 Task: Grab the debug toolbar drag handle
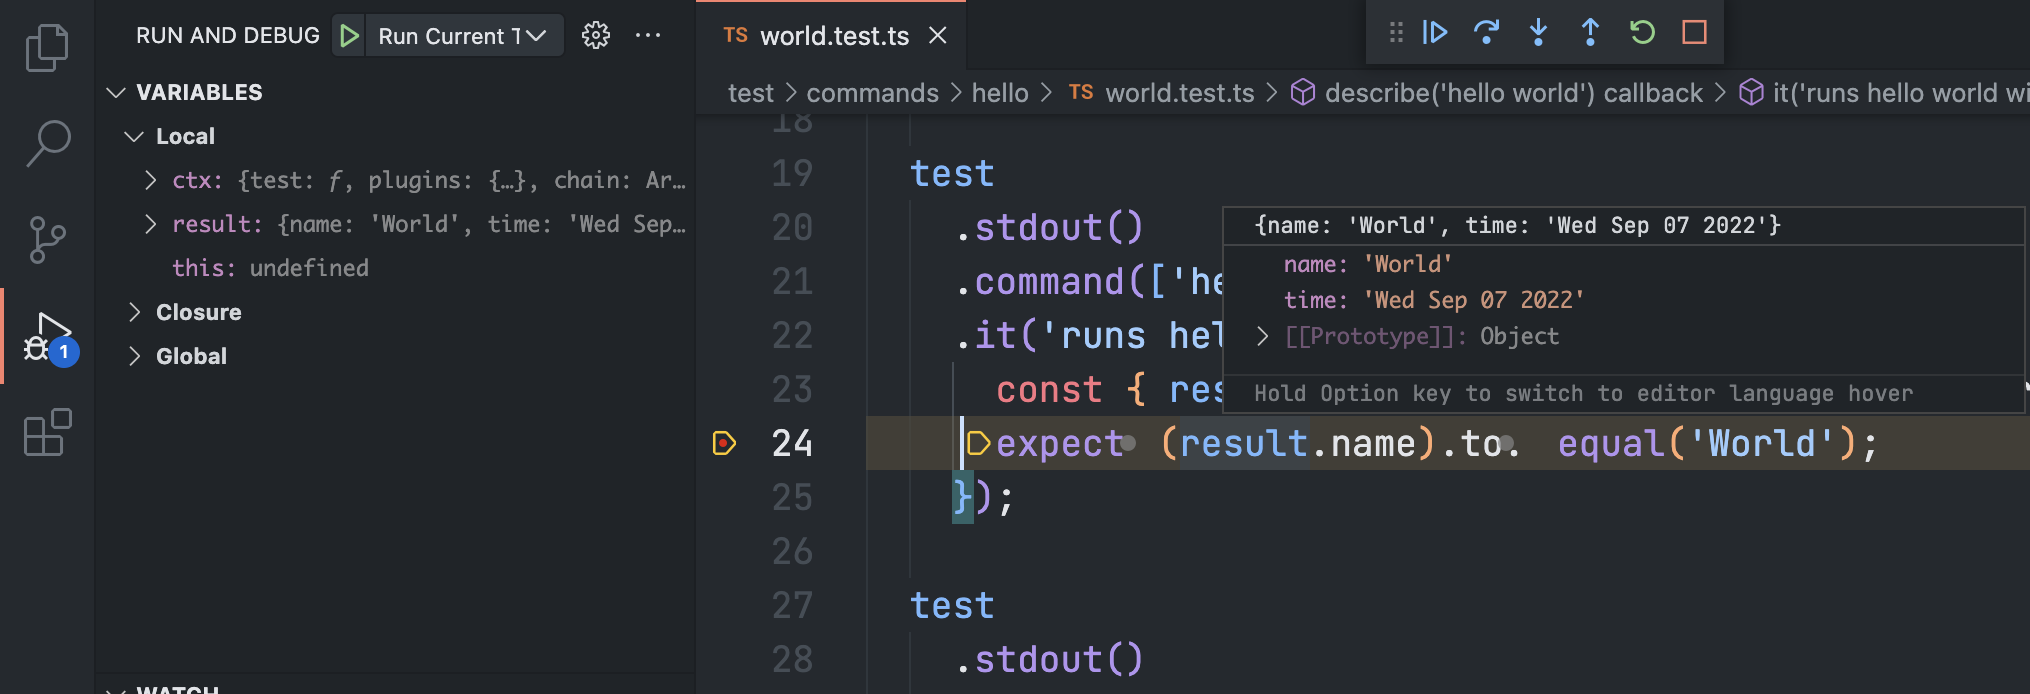1396,33
